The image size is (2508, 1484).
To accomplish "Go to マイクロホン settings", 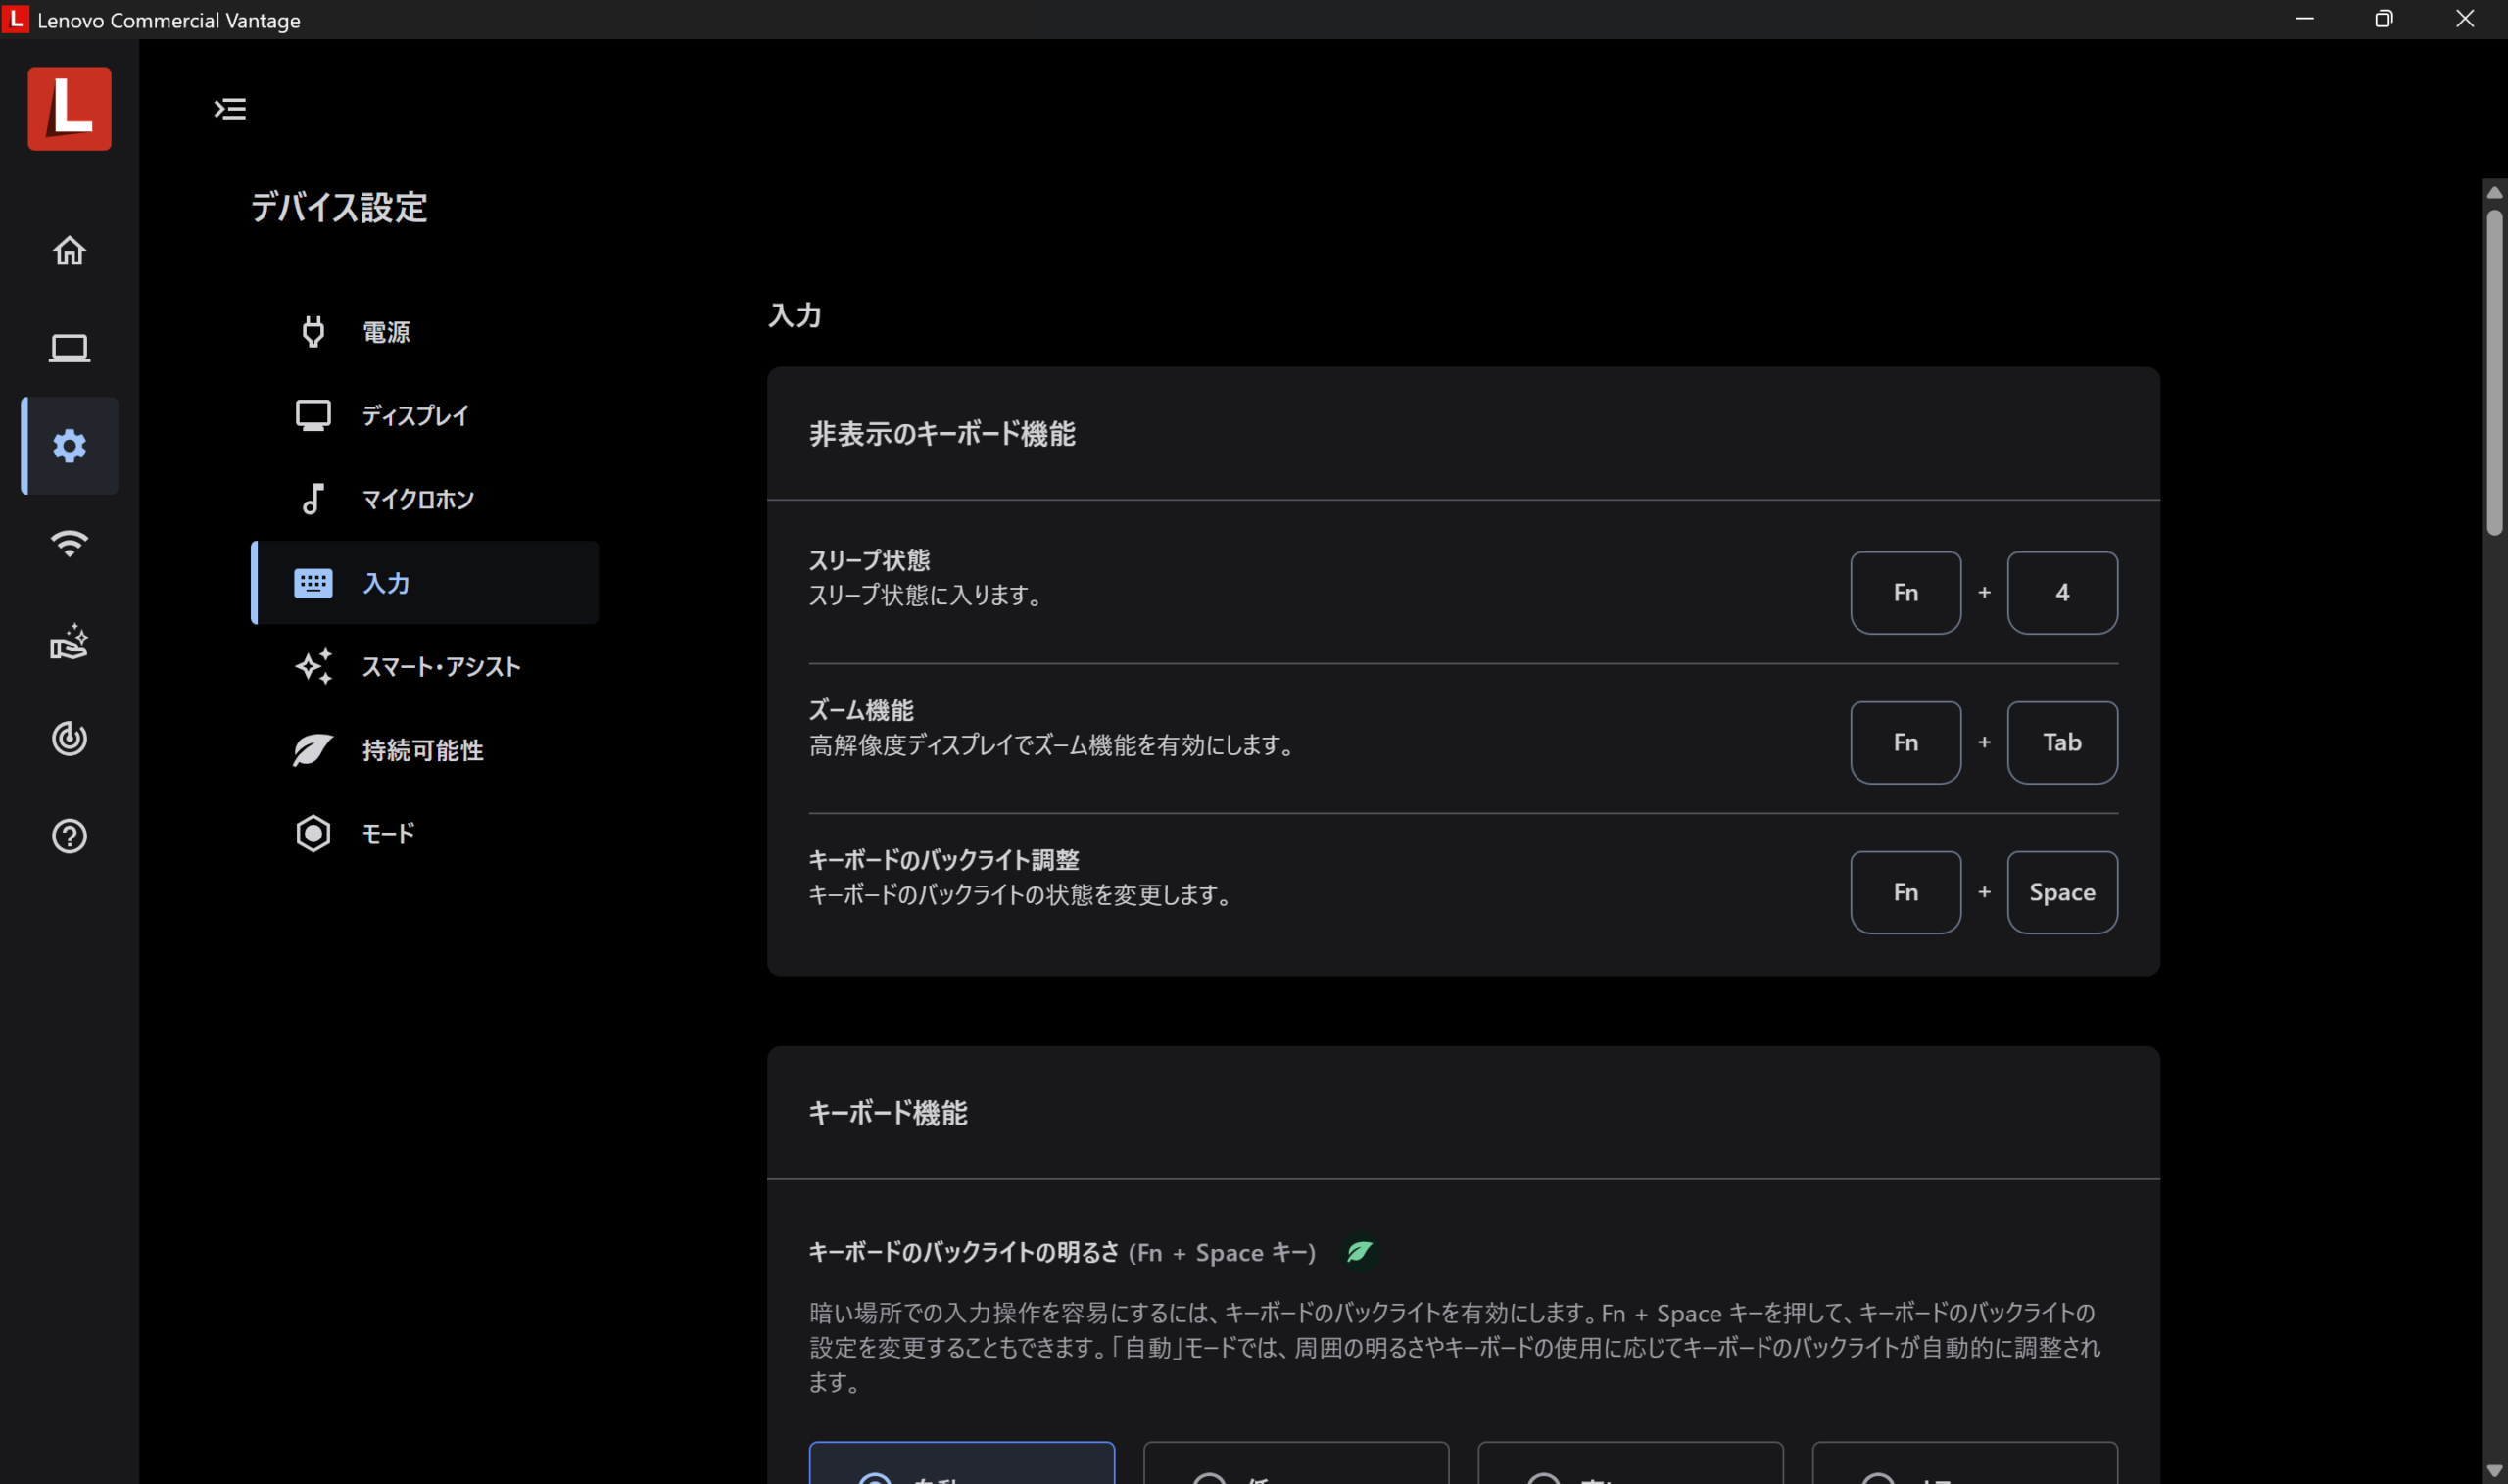I will click(x=417, y=499).
